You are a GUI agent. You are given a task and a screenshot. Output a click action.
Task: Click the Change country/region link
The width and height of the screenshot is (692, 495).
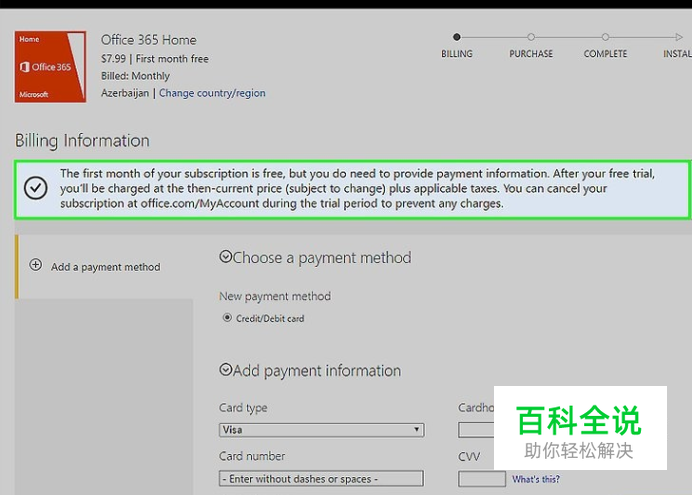coord(212,93)
